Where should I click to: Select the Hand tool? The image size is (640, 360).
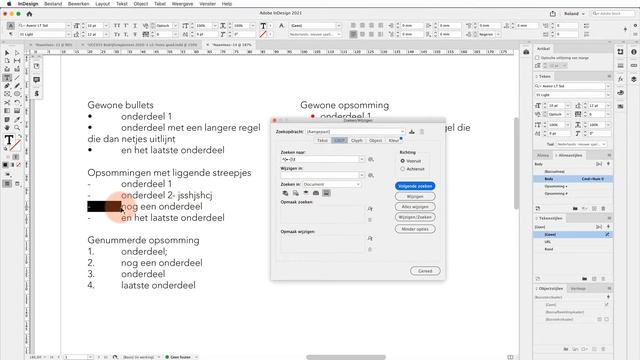click(7, 128)
